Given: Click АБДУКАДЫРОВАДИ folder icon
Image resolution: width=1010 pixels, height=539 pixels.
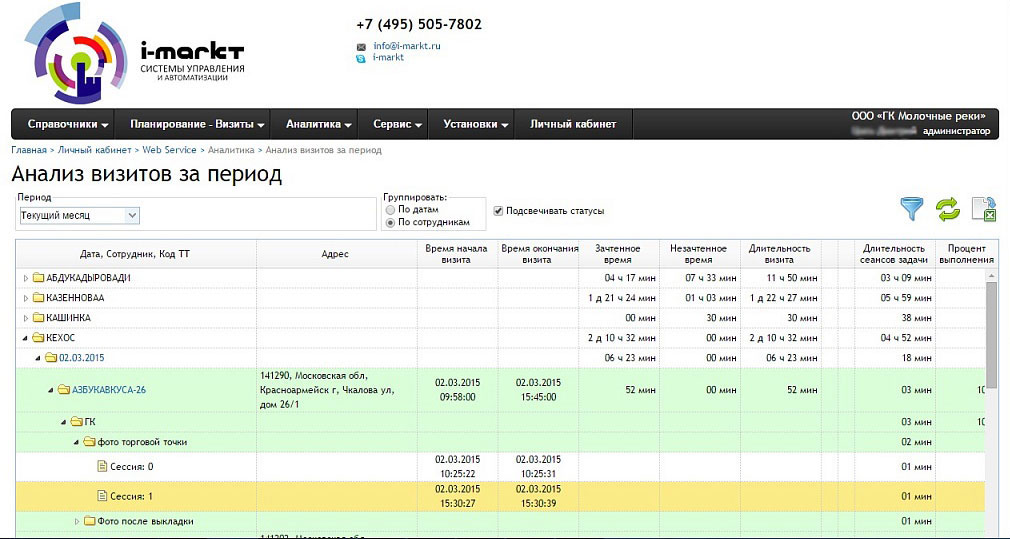Looking at the screenshot, I should tap(38, 278).
